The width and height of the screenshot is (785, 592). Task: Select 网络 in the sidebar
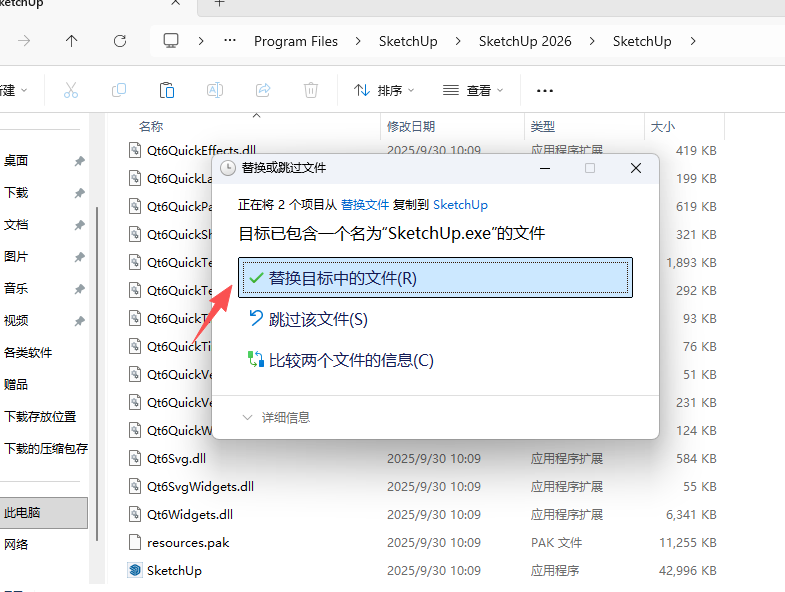[16, 545]
